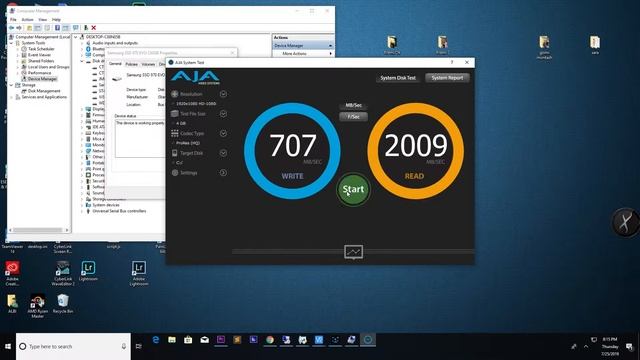Click the Up one level folder toolbar icon
640x360 pixels.
click(29, 28)
